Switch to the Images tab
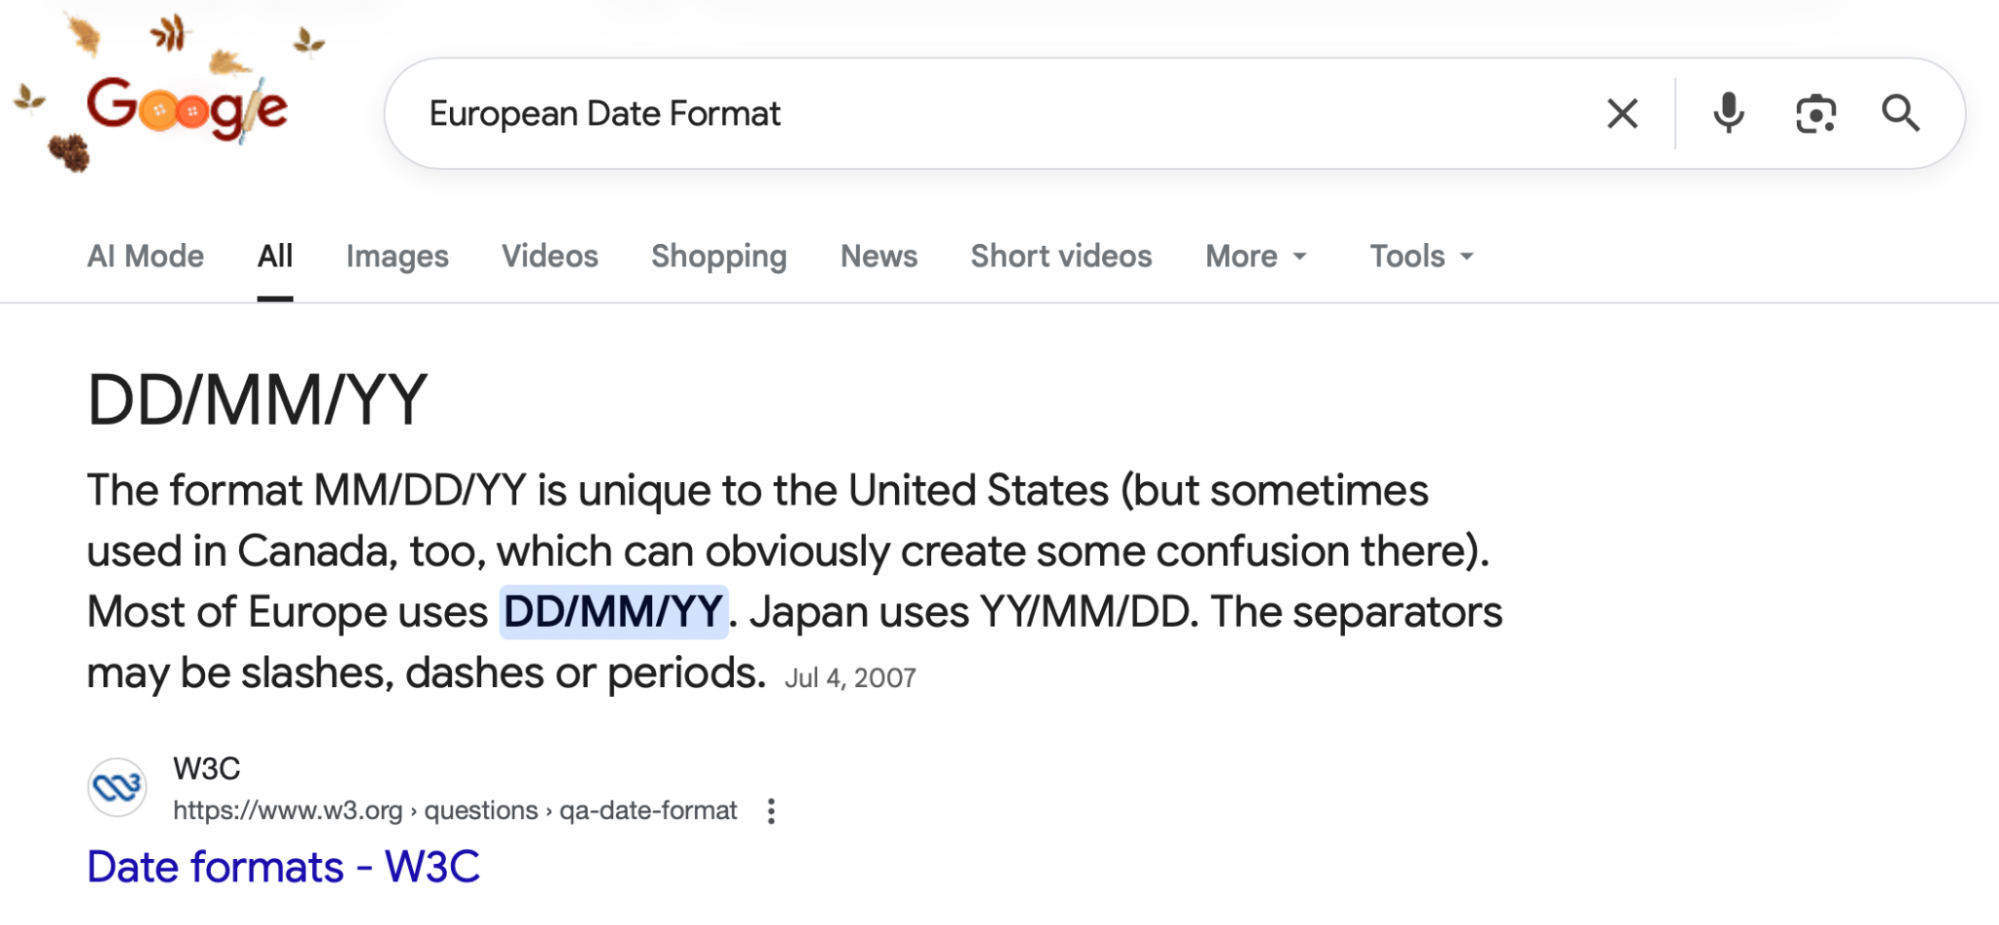The height and width of the screenshot is (925, 1999). [x=397, y=257]
